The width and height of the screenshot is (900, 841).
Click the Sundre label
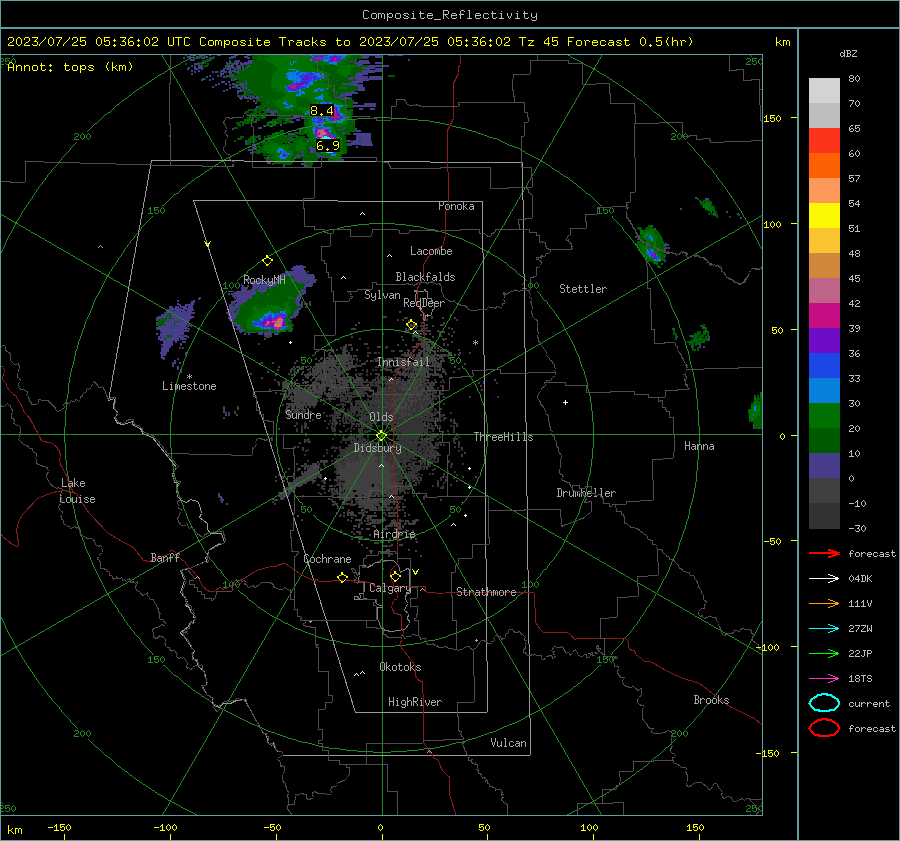coord(303,414)
